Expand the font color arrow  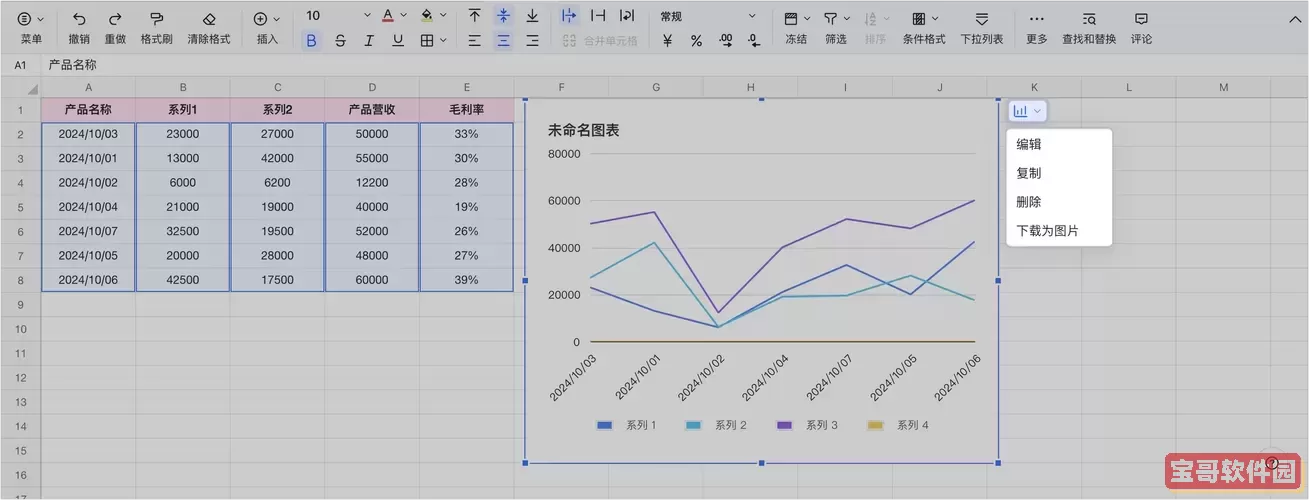point(403,16)
